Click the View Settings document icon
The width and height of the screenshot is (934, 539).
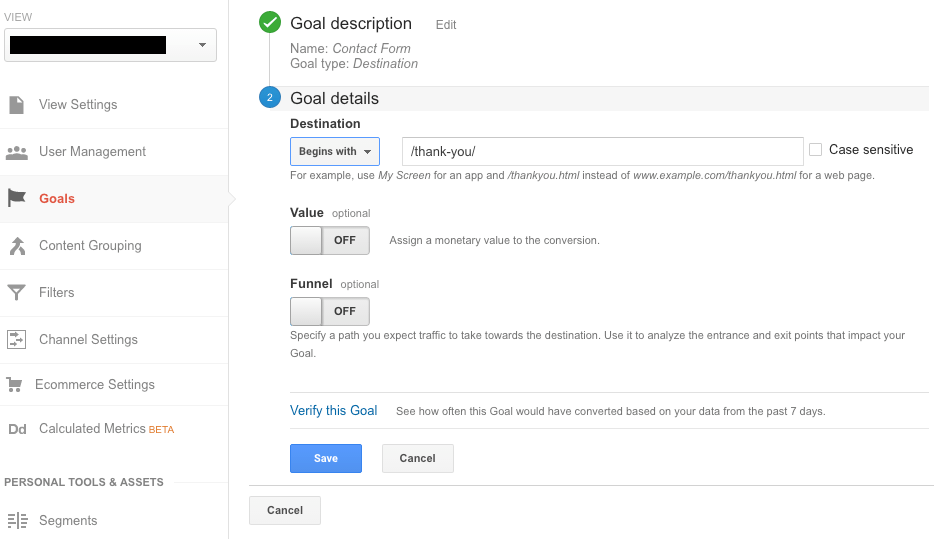[17, 105]
